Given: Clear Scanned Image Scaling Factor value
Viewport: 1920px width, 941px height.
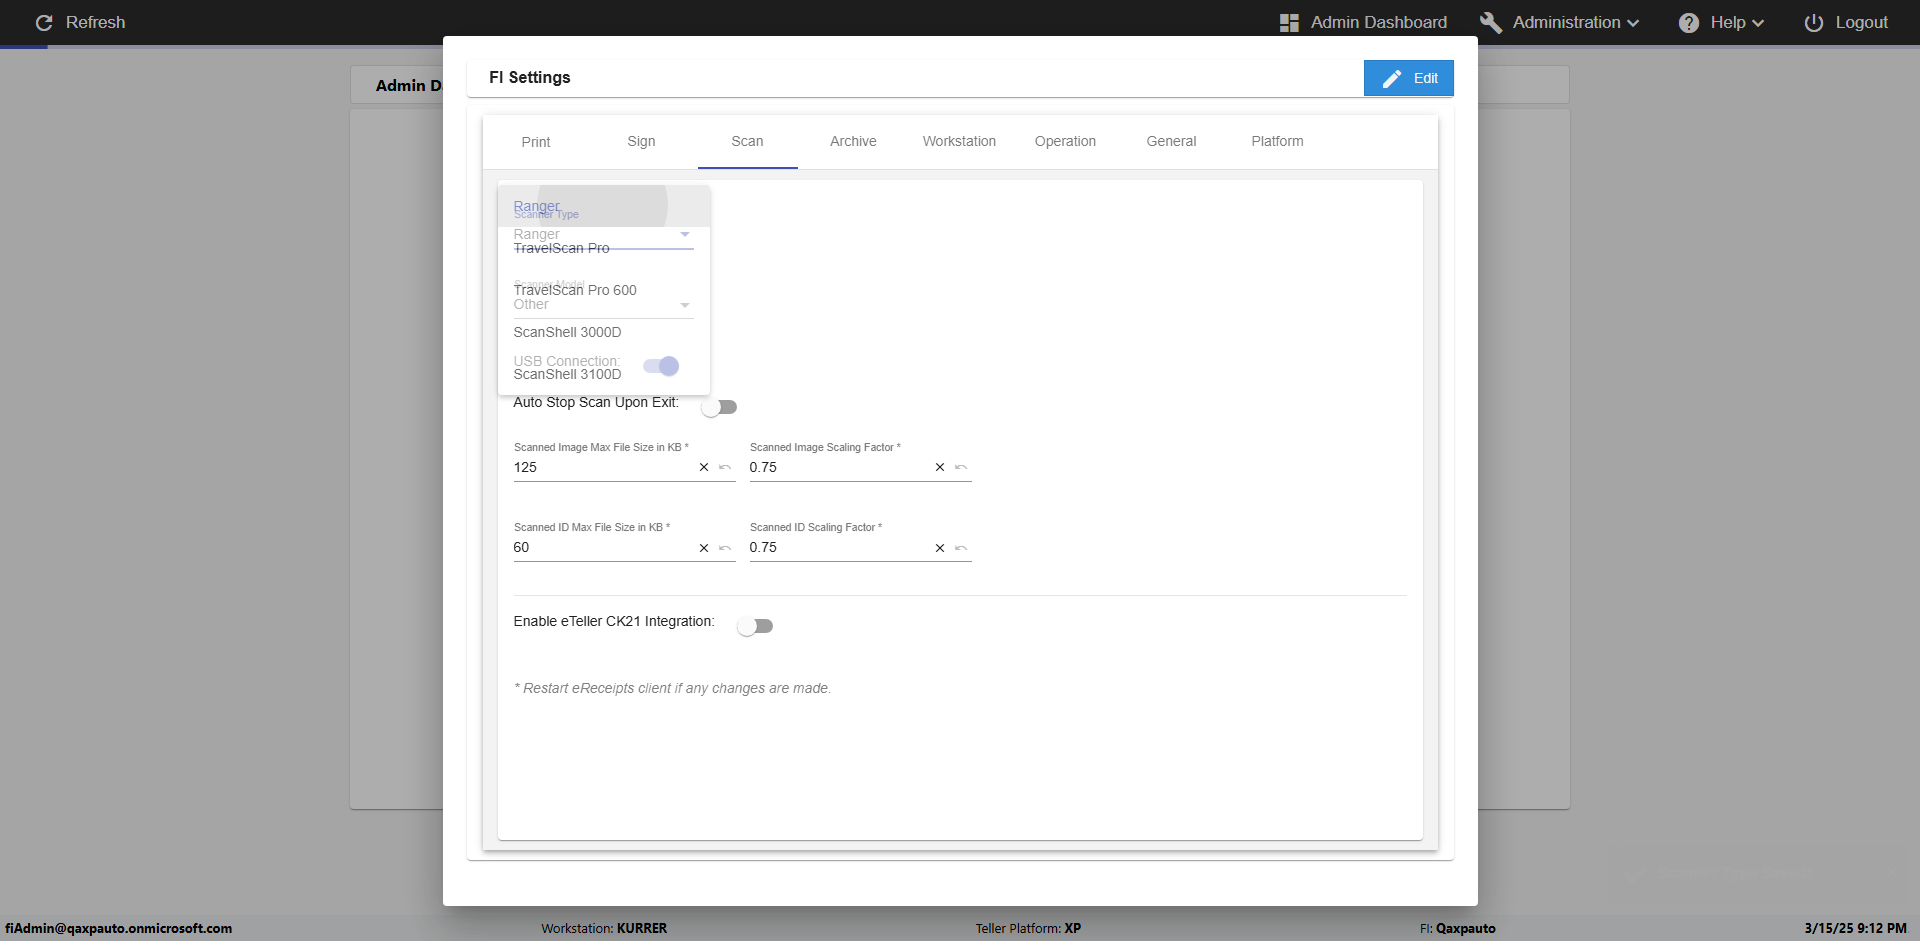Looking at the screenshot, I should [940, 467].
